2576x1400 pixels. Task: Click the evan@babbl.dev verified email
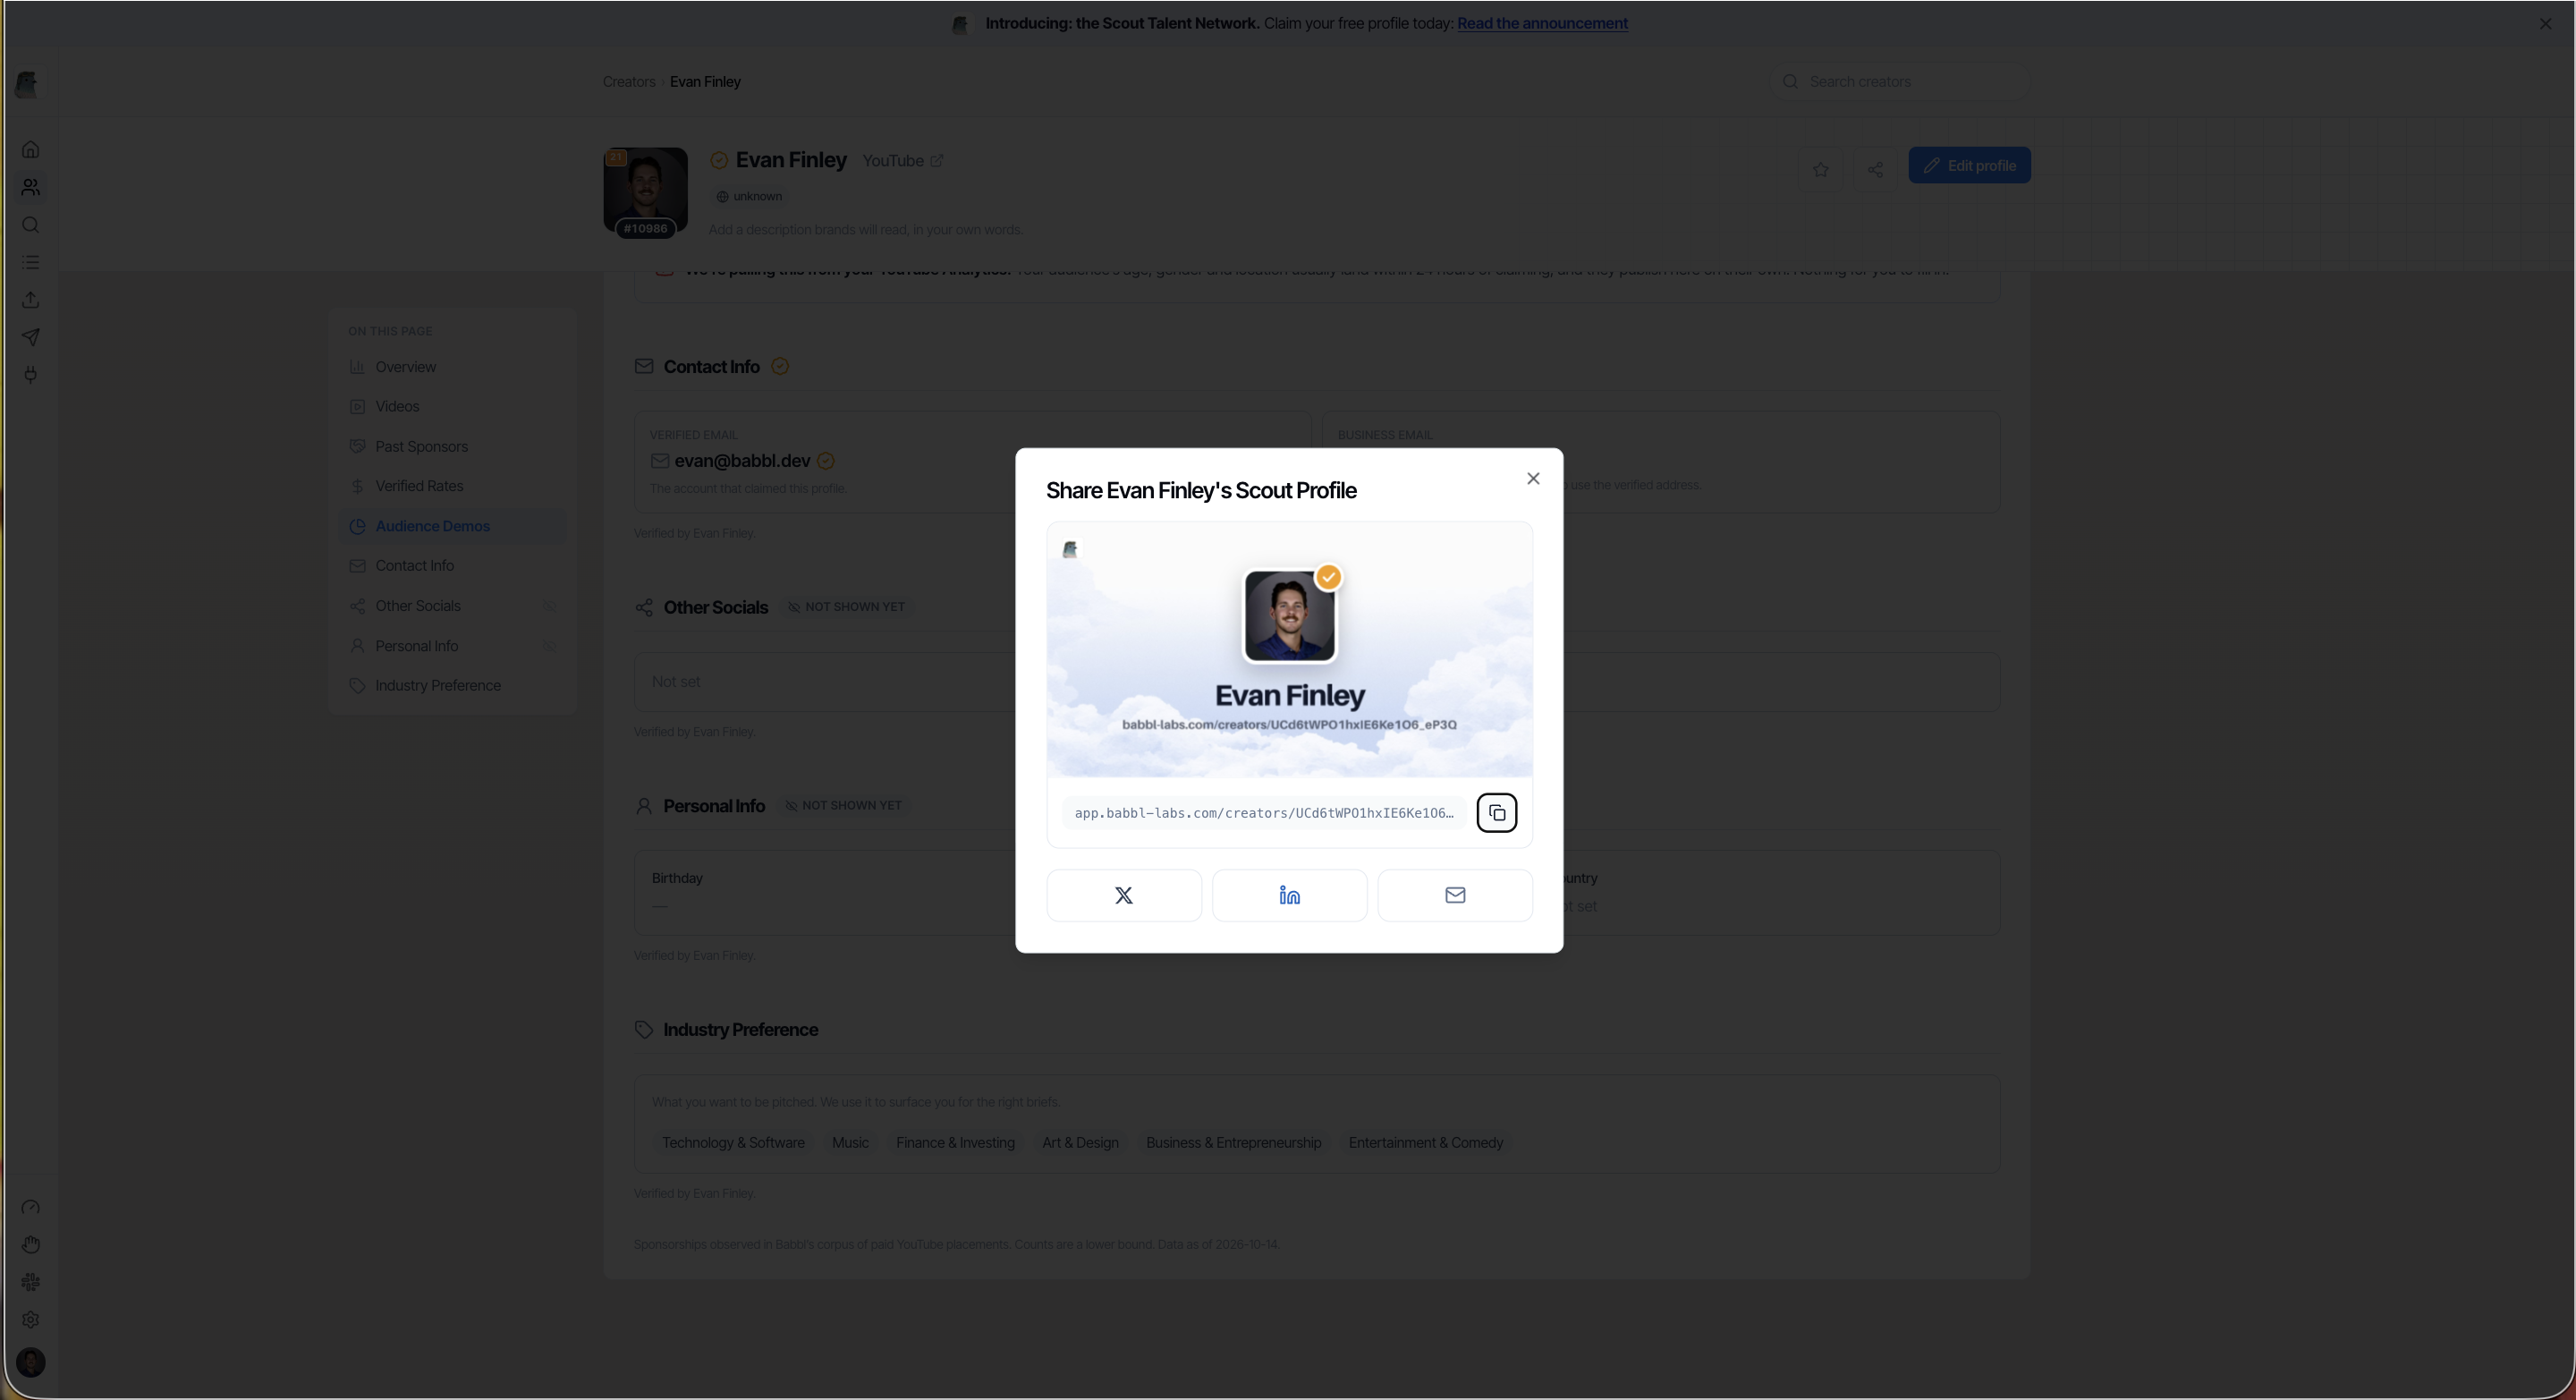click(x=742, y=461)
